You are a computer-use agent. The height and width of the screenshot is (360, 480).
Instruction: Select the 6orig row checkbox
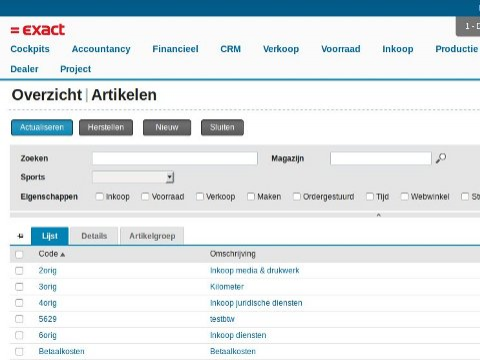(19, 335)
